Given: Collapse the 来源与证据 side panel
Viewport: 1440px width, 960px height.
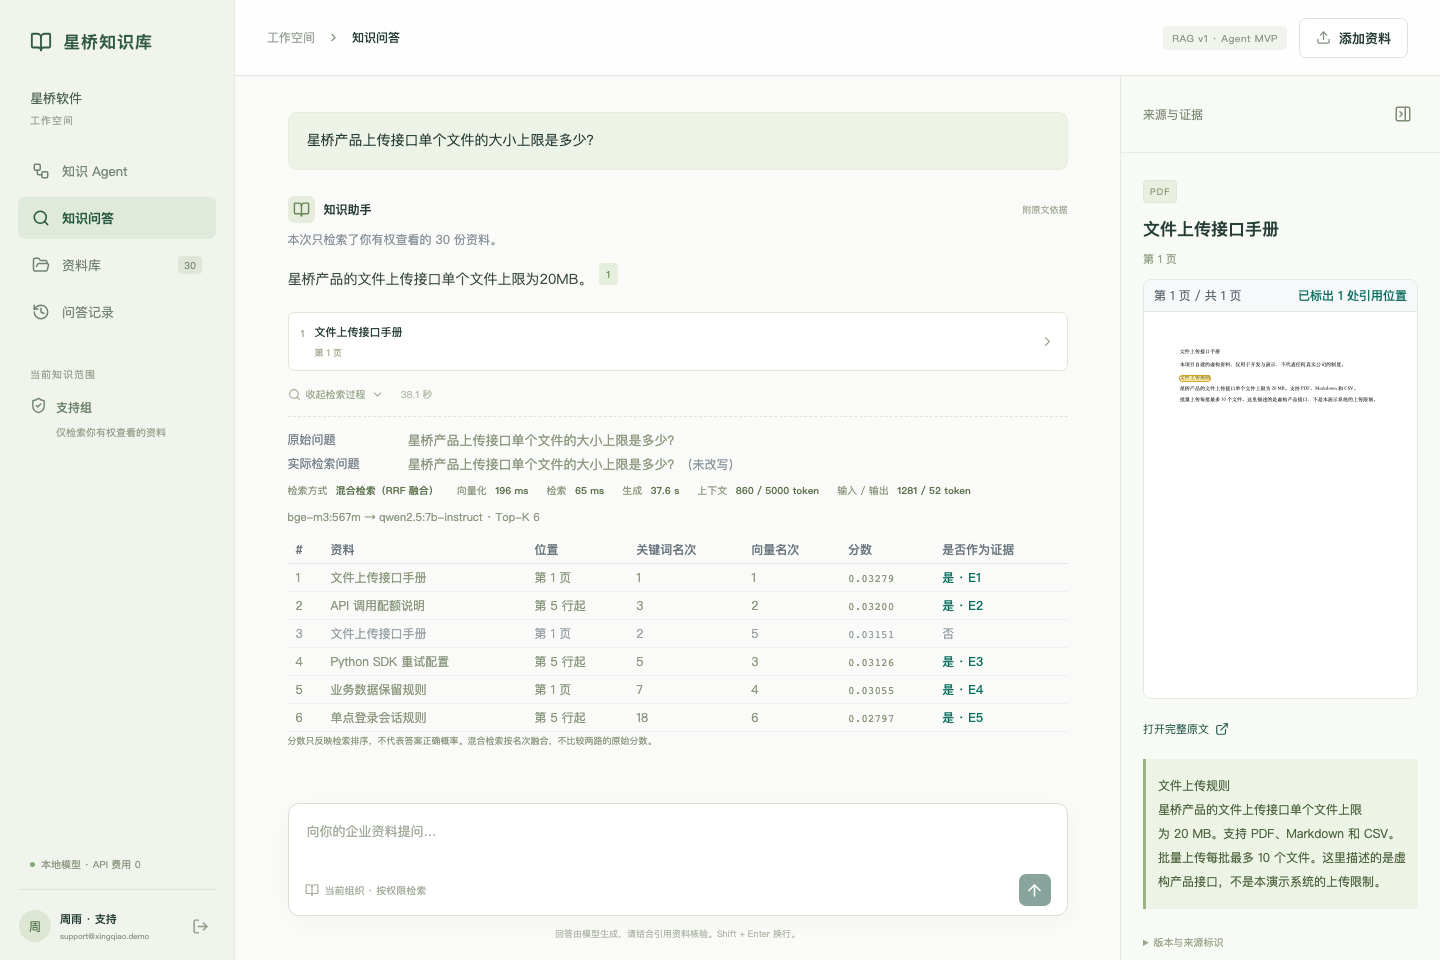Looking at the screenshot, I should coord(1403,114).
